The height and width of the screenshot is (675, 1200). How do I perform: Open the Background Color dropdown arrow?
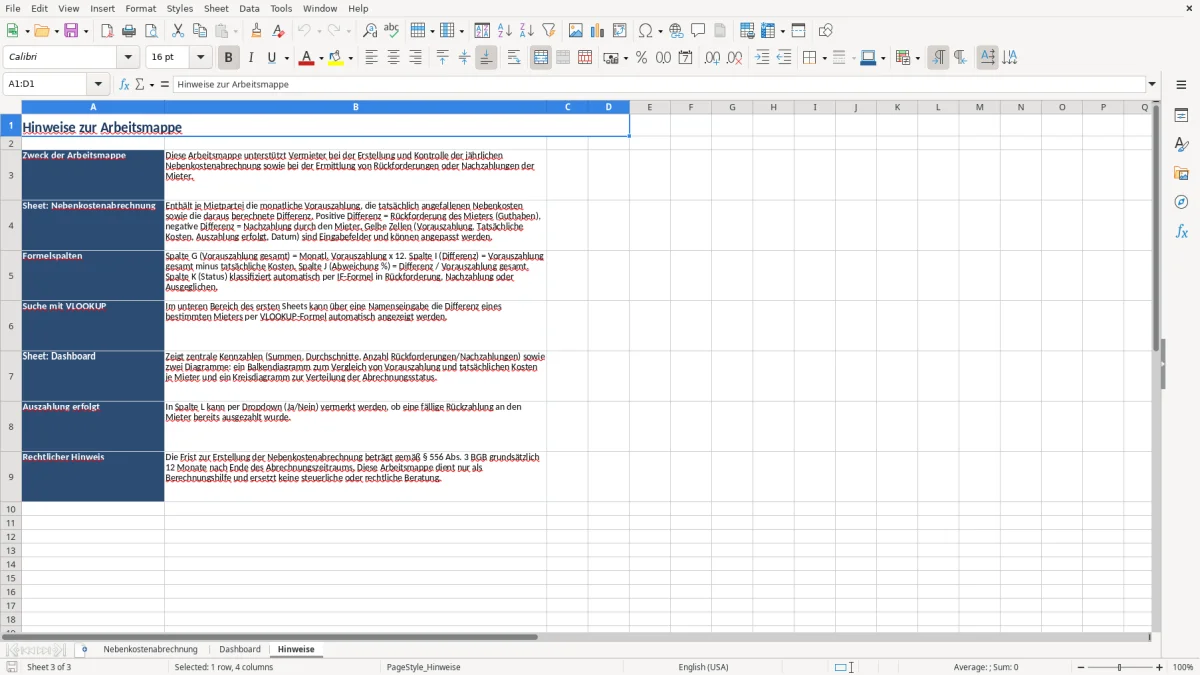[350, 58]
